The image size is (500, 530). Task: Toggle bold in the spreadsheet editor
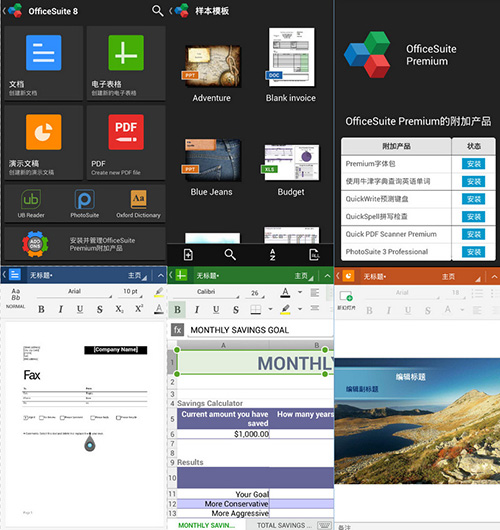(177, 310)
